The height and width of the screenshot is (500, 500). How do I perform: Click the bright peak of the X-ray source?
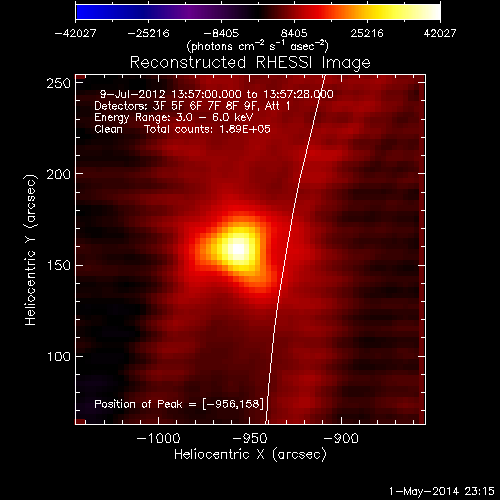[237, 249]
